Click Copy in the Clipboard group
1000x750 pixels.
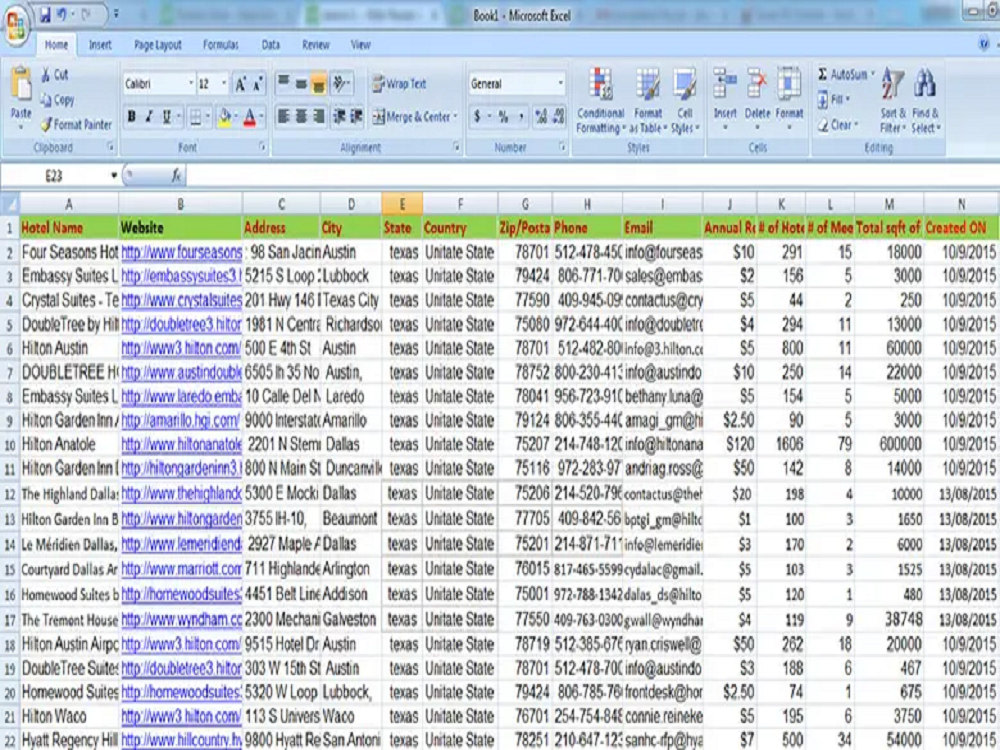tap(57, 99)
